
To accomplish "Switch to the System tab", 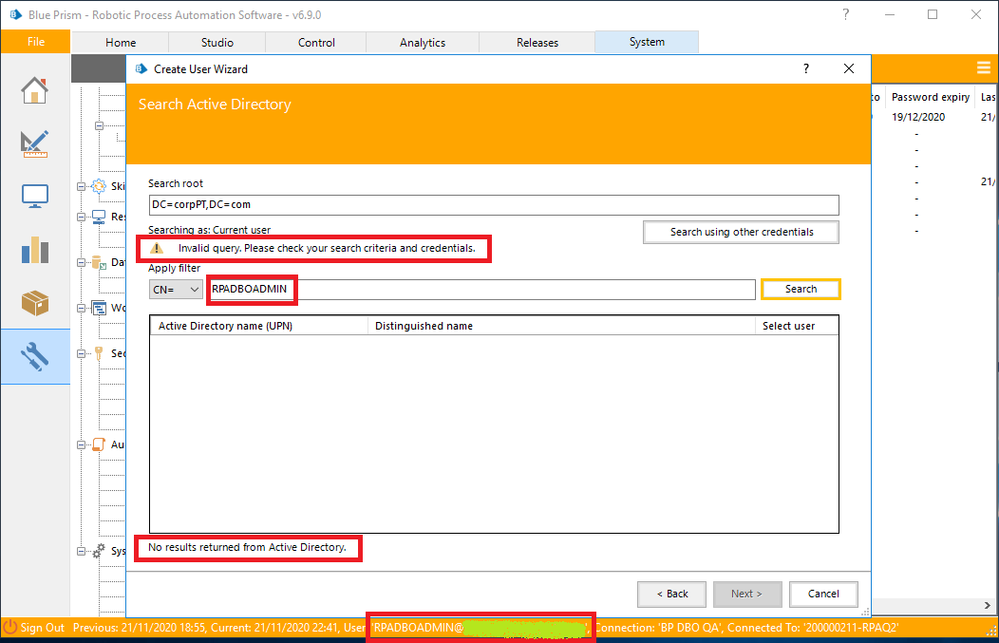I will 647,41.
